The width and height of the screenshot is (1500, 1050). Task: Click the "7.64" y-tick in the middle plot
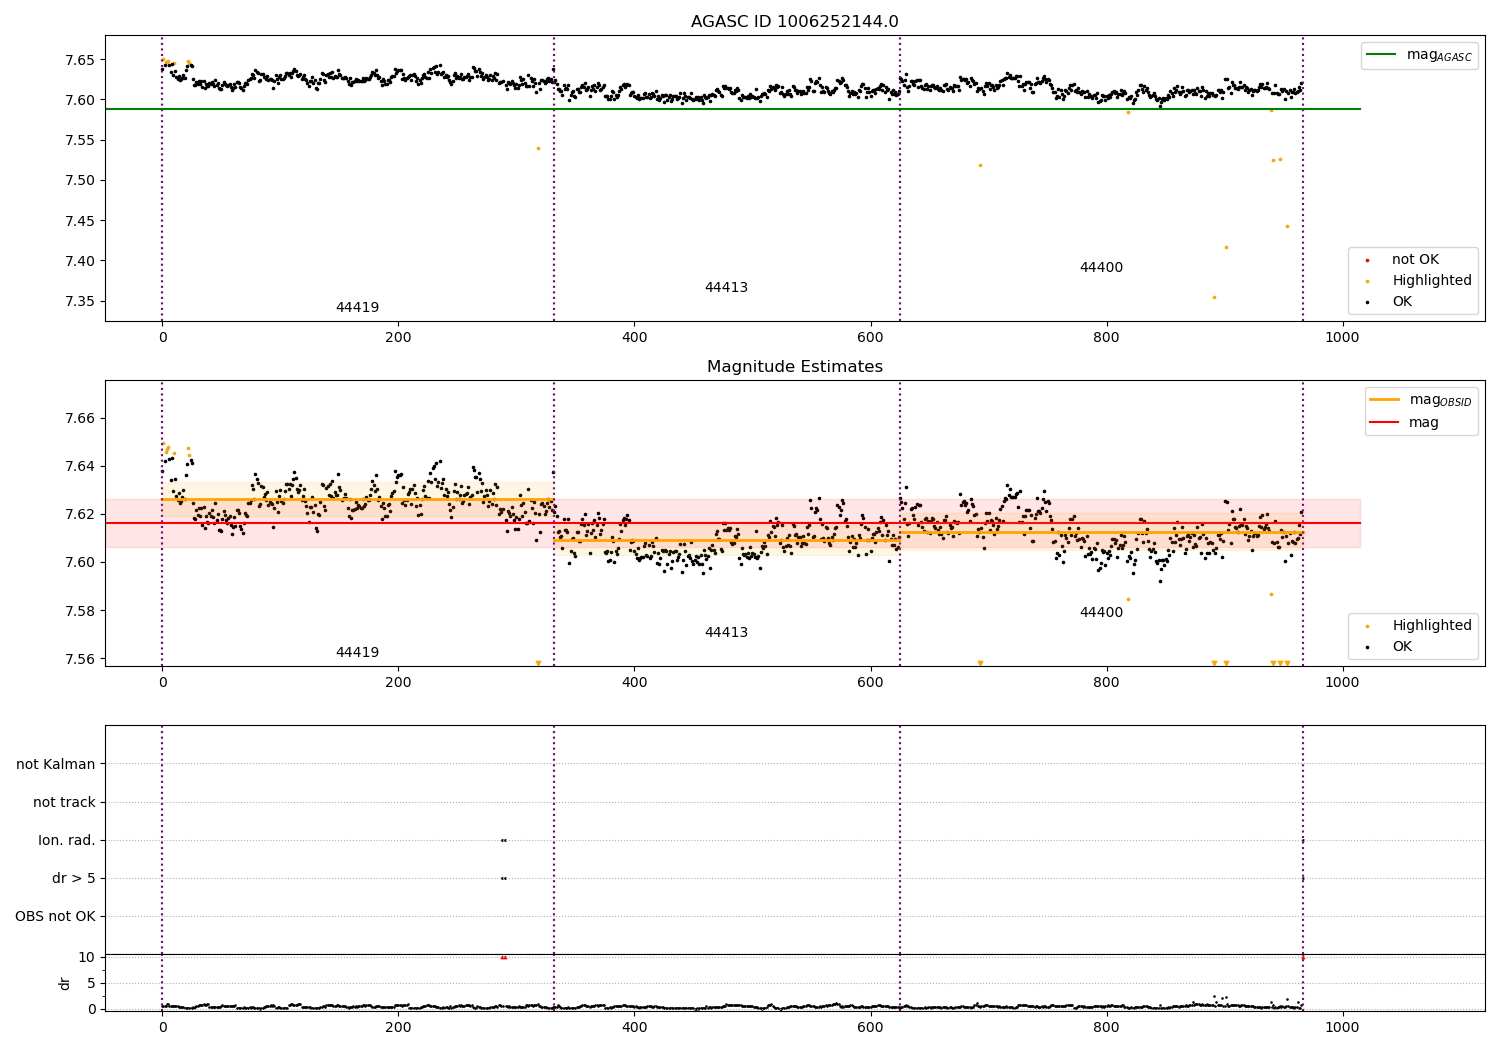79,467
